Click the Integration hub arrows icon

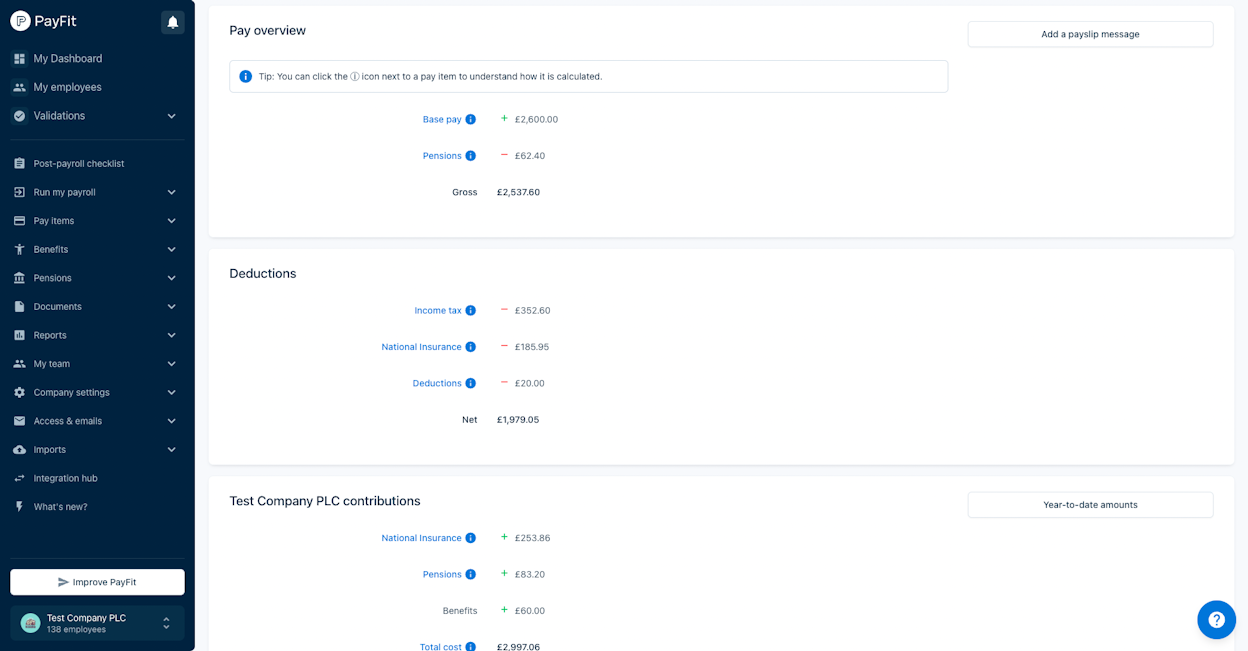pyautogui.click(x=19, y=478)
